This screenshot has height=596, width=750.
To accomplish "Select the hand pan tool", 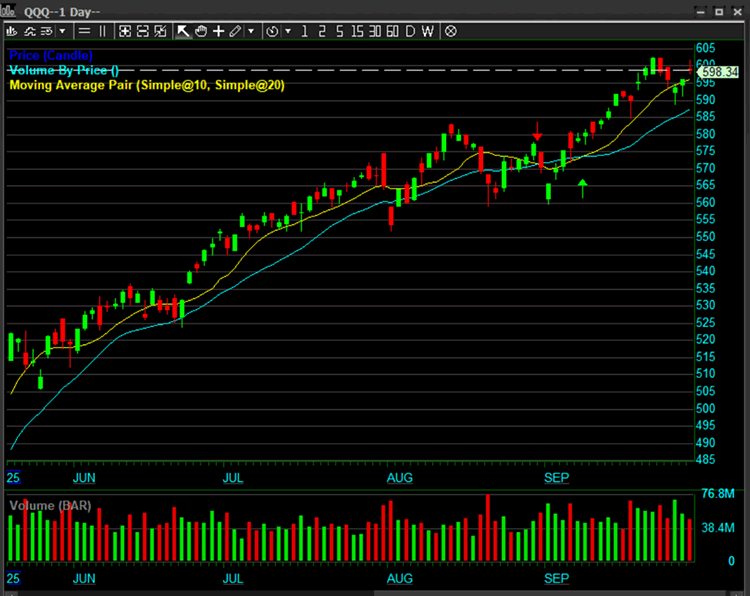I will (200, 31).
